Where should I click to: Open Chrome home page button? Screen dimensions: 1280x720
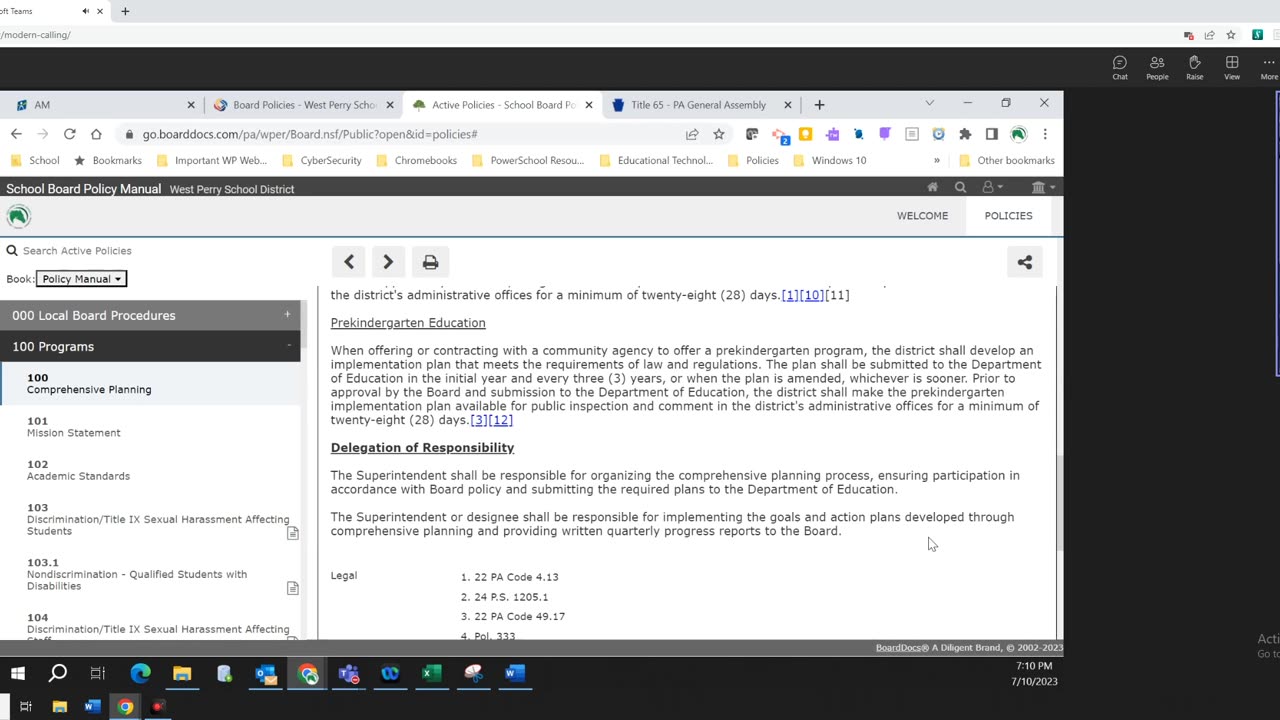tap(96, 134)
